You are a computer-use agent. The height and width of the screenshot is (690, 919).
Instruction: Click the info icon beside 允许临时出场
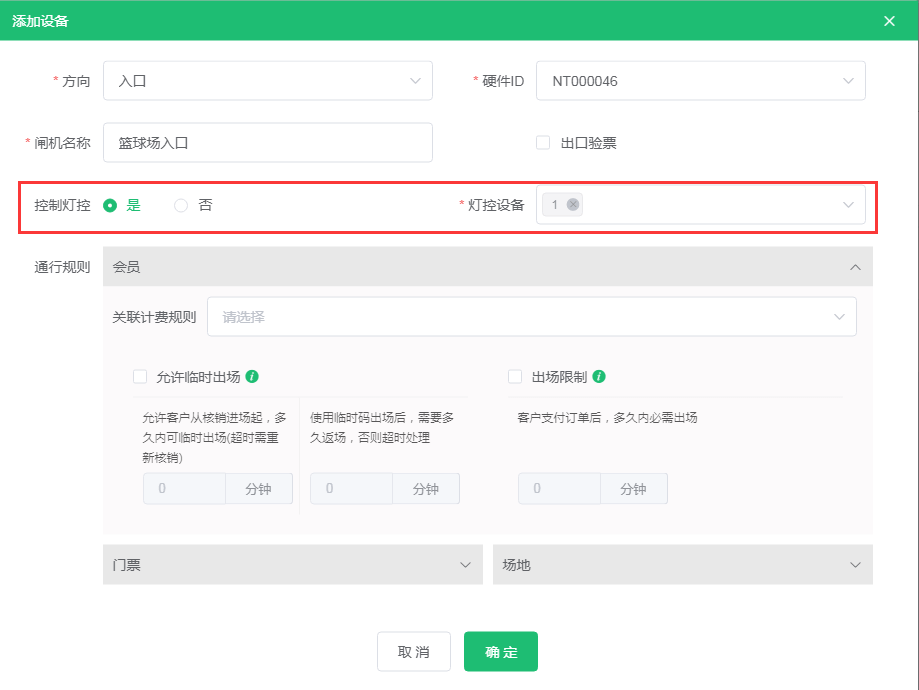click(x=252, y=377)
